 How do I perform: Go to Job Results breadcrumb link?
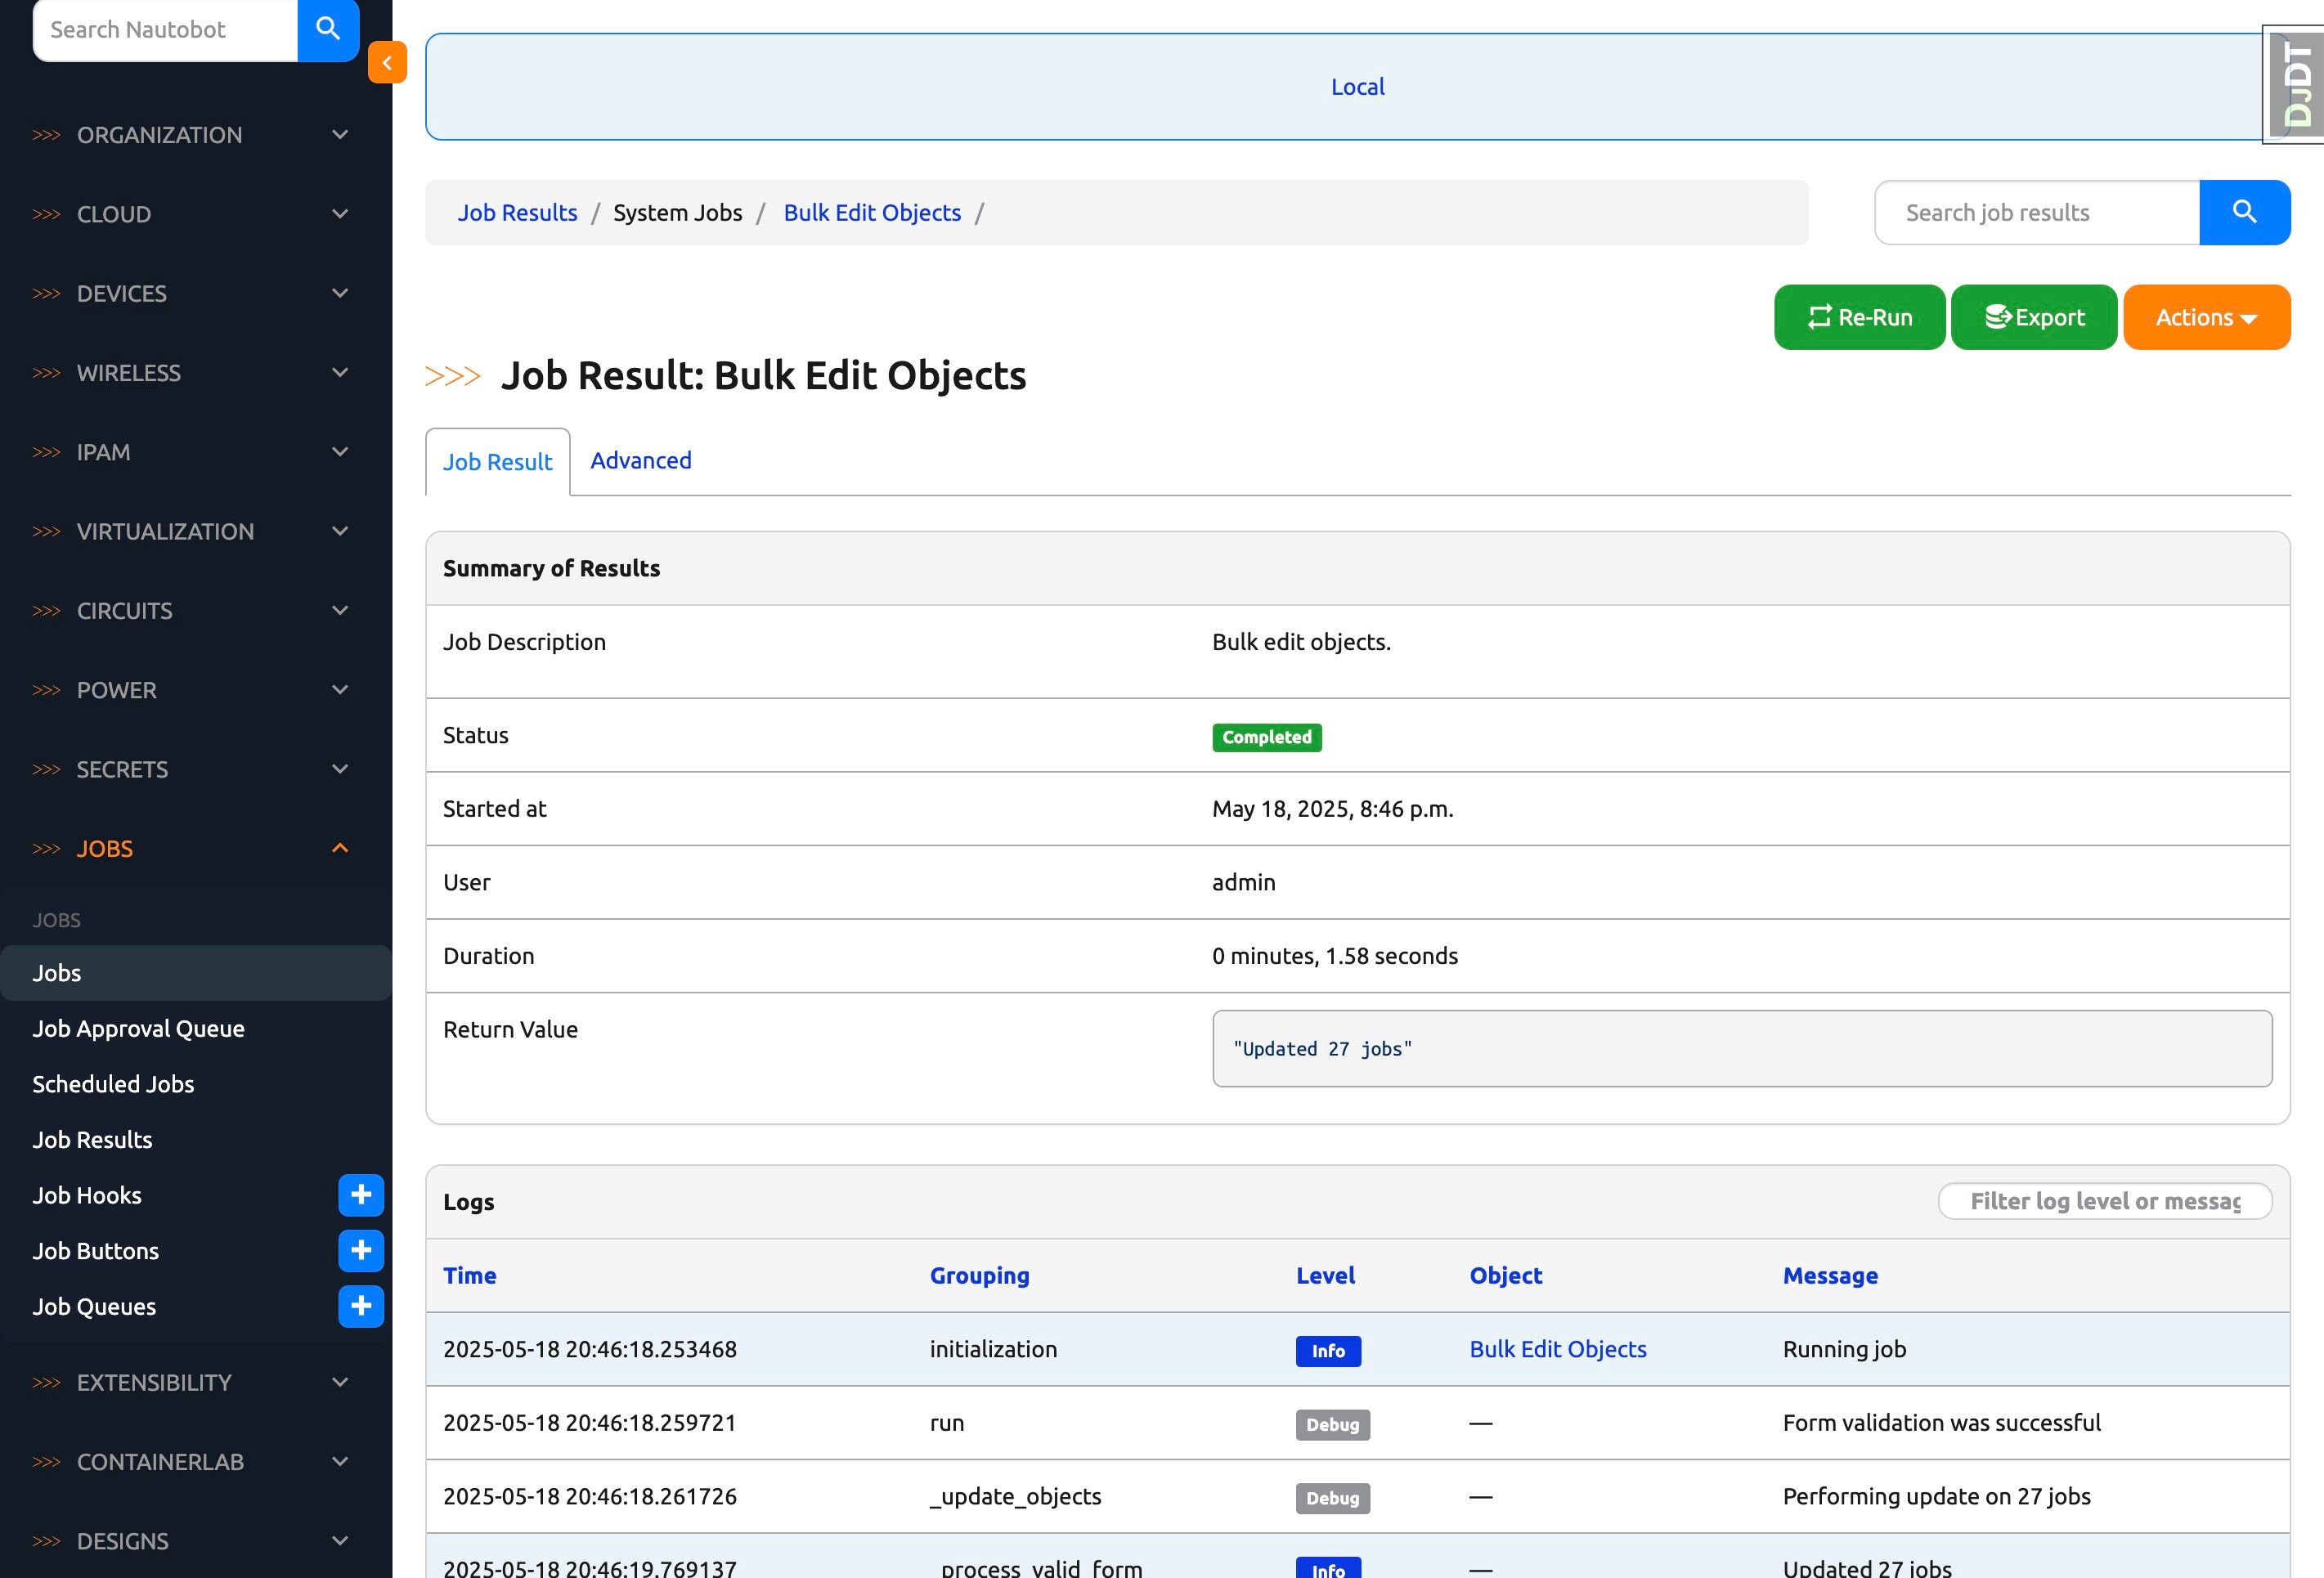coord(517,213)
